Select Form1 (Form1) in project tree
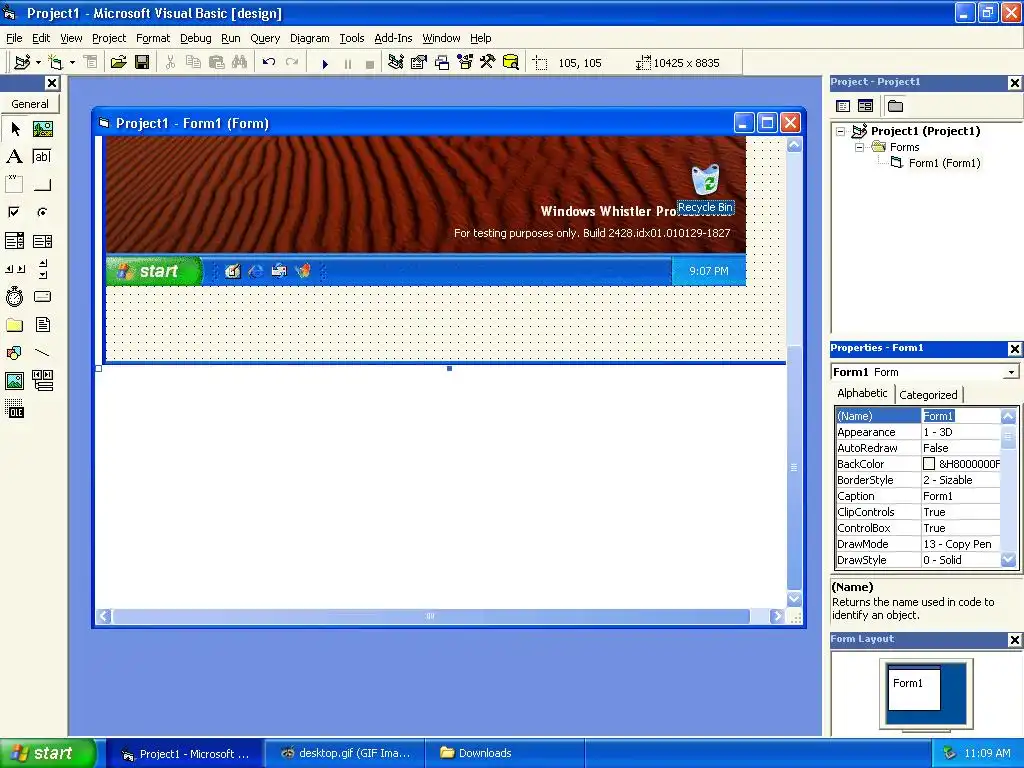This screenshot has height=768, width=1024. click(944, 163)
